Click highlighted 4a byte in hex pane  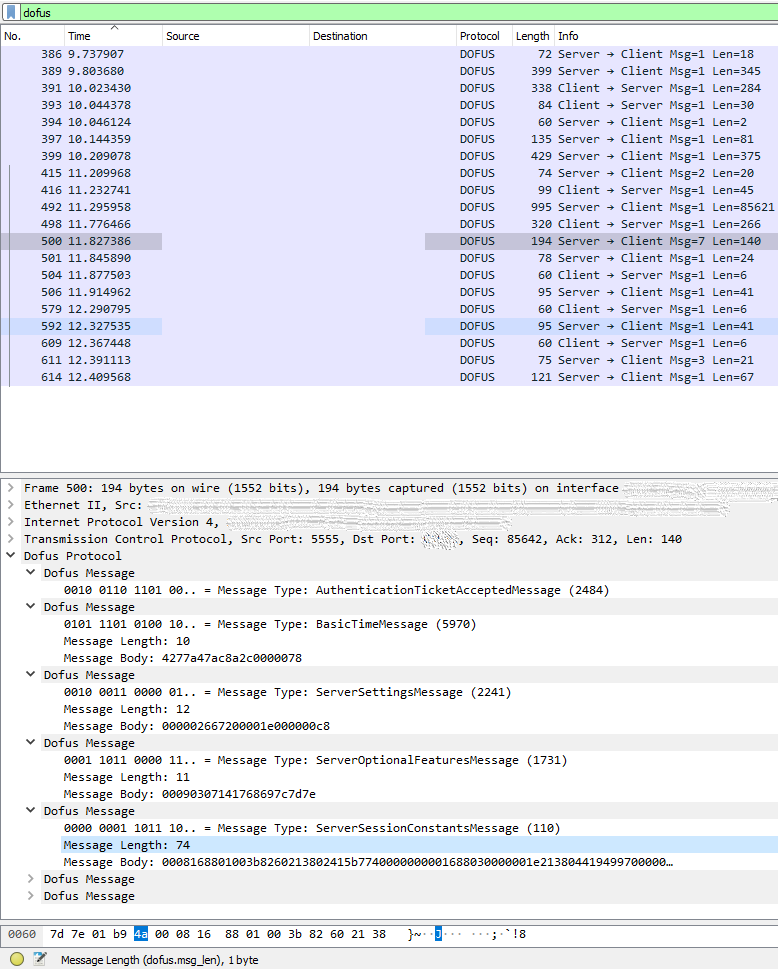tap(141, 934)
